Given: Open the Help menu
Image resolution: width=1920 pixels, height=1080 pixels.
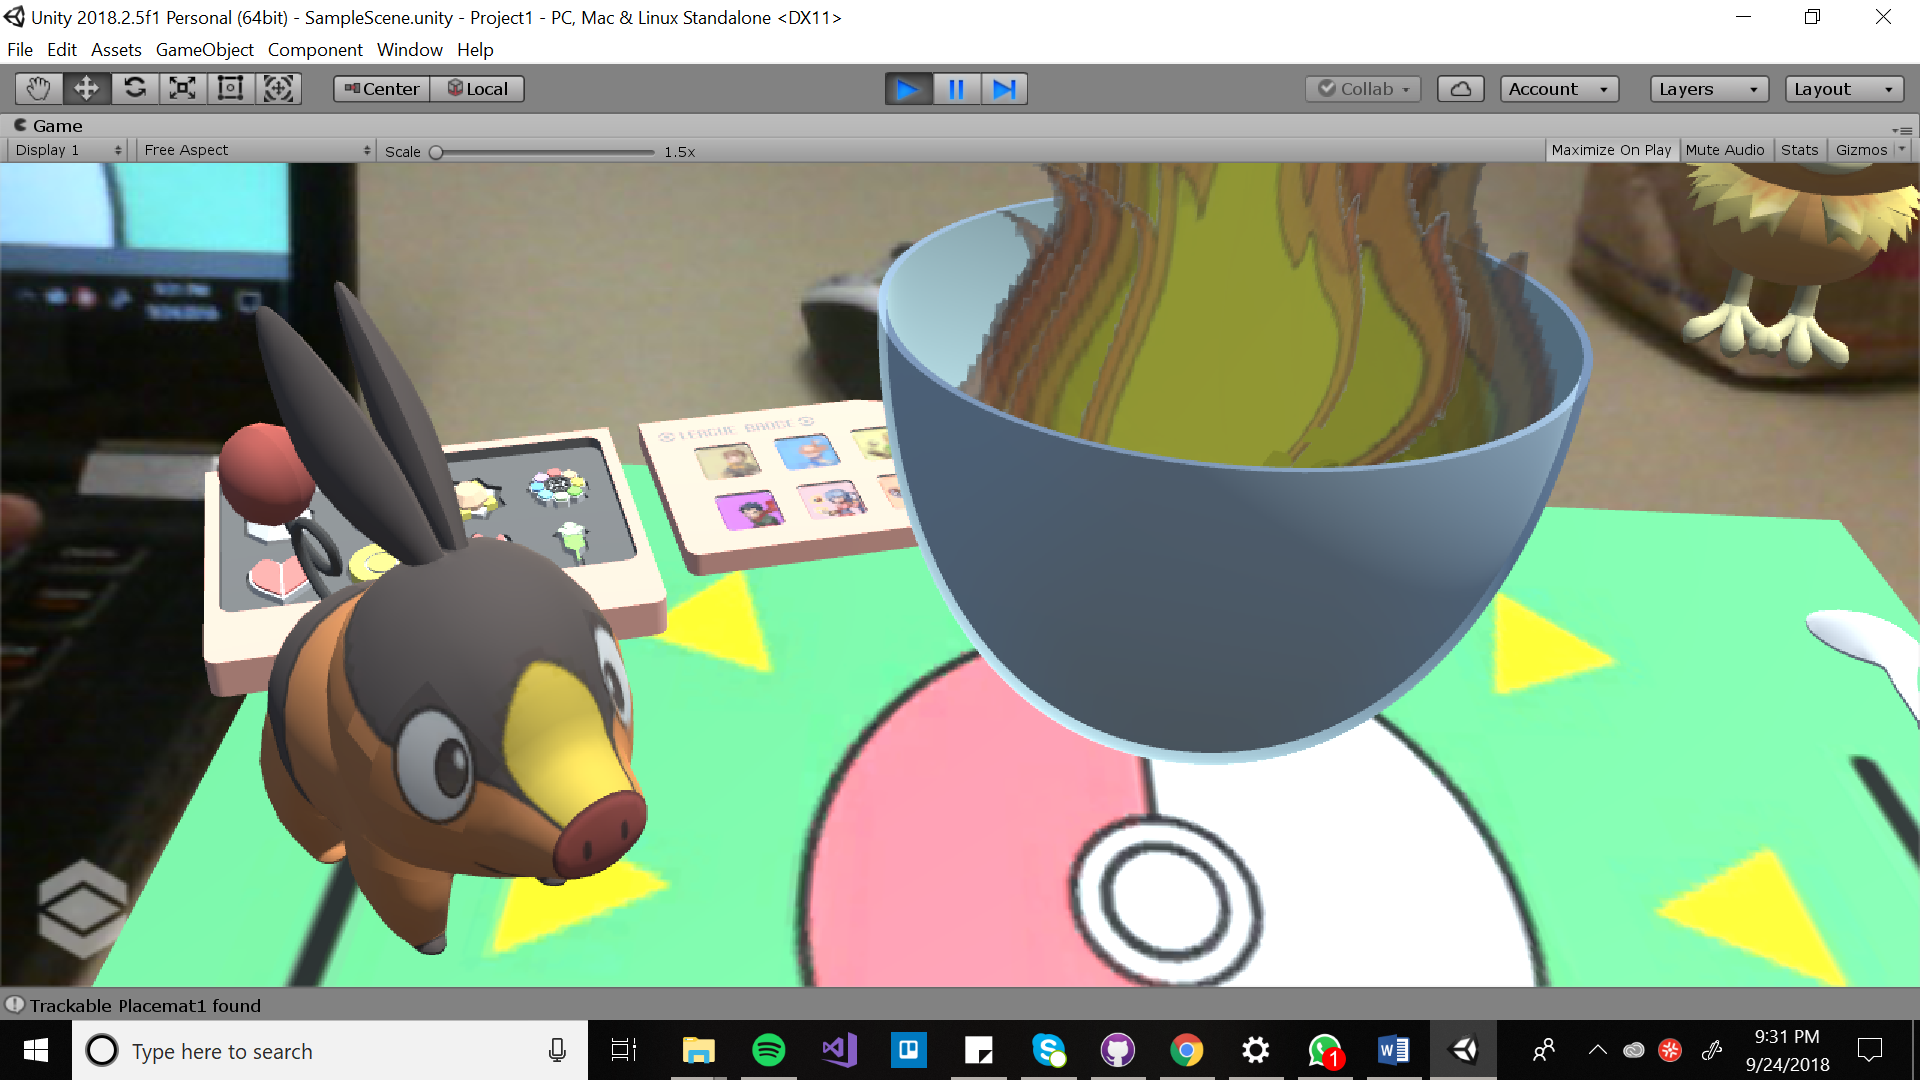Looking at the screenshot, I should pyautogui.click(x=475, y=50).
